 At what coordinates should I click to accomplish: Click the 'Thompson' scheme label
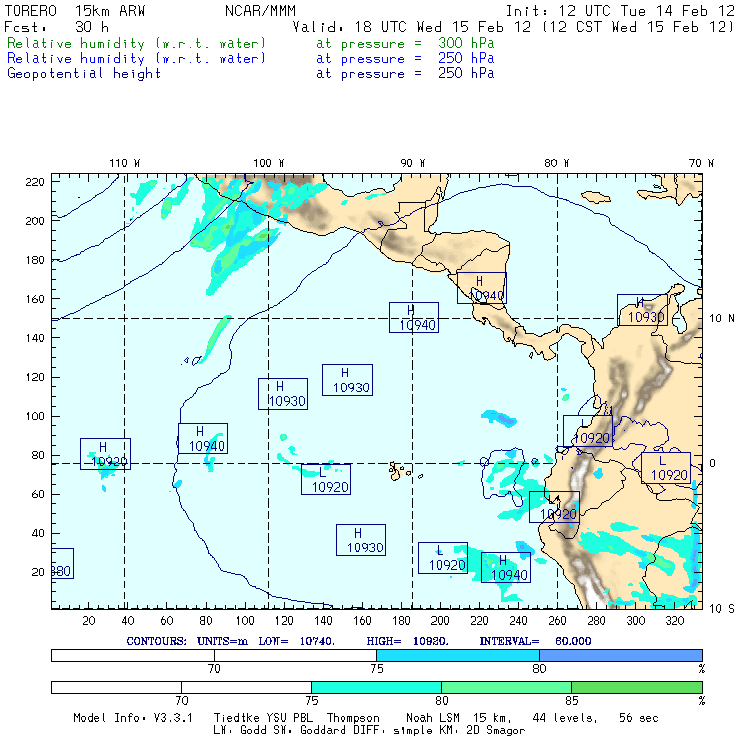coord(353,718)
